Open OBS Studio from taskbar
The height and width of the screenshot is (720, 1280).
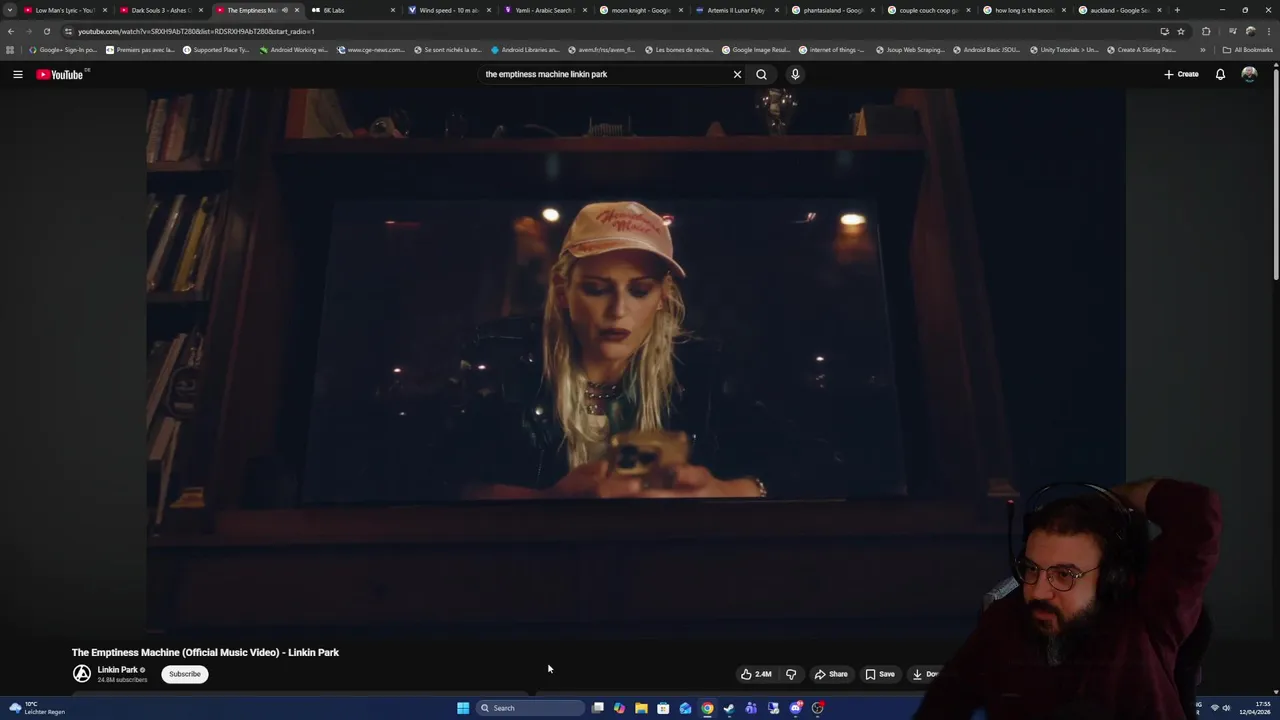coord(817,708)
